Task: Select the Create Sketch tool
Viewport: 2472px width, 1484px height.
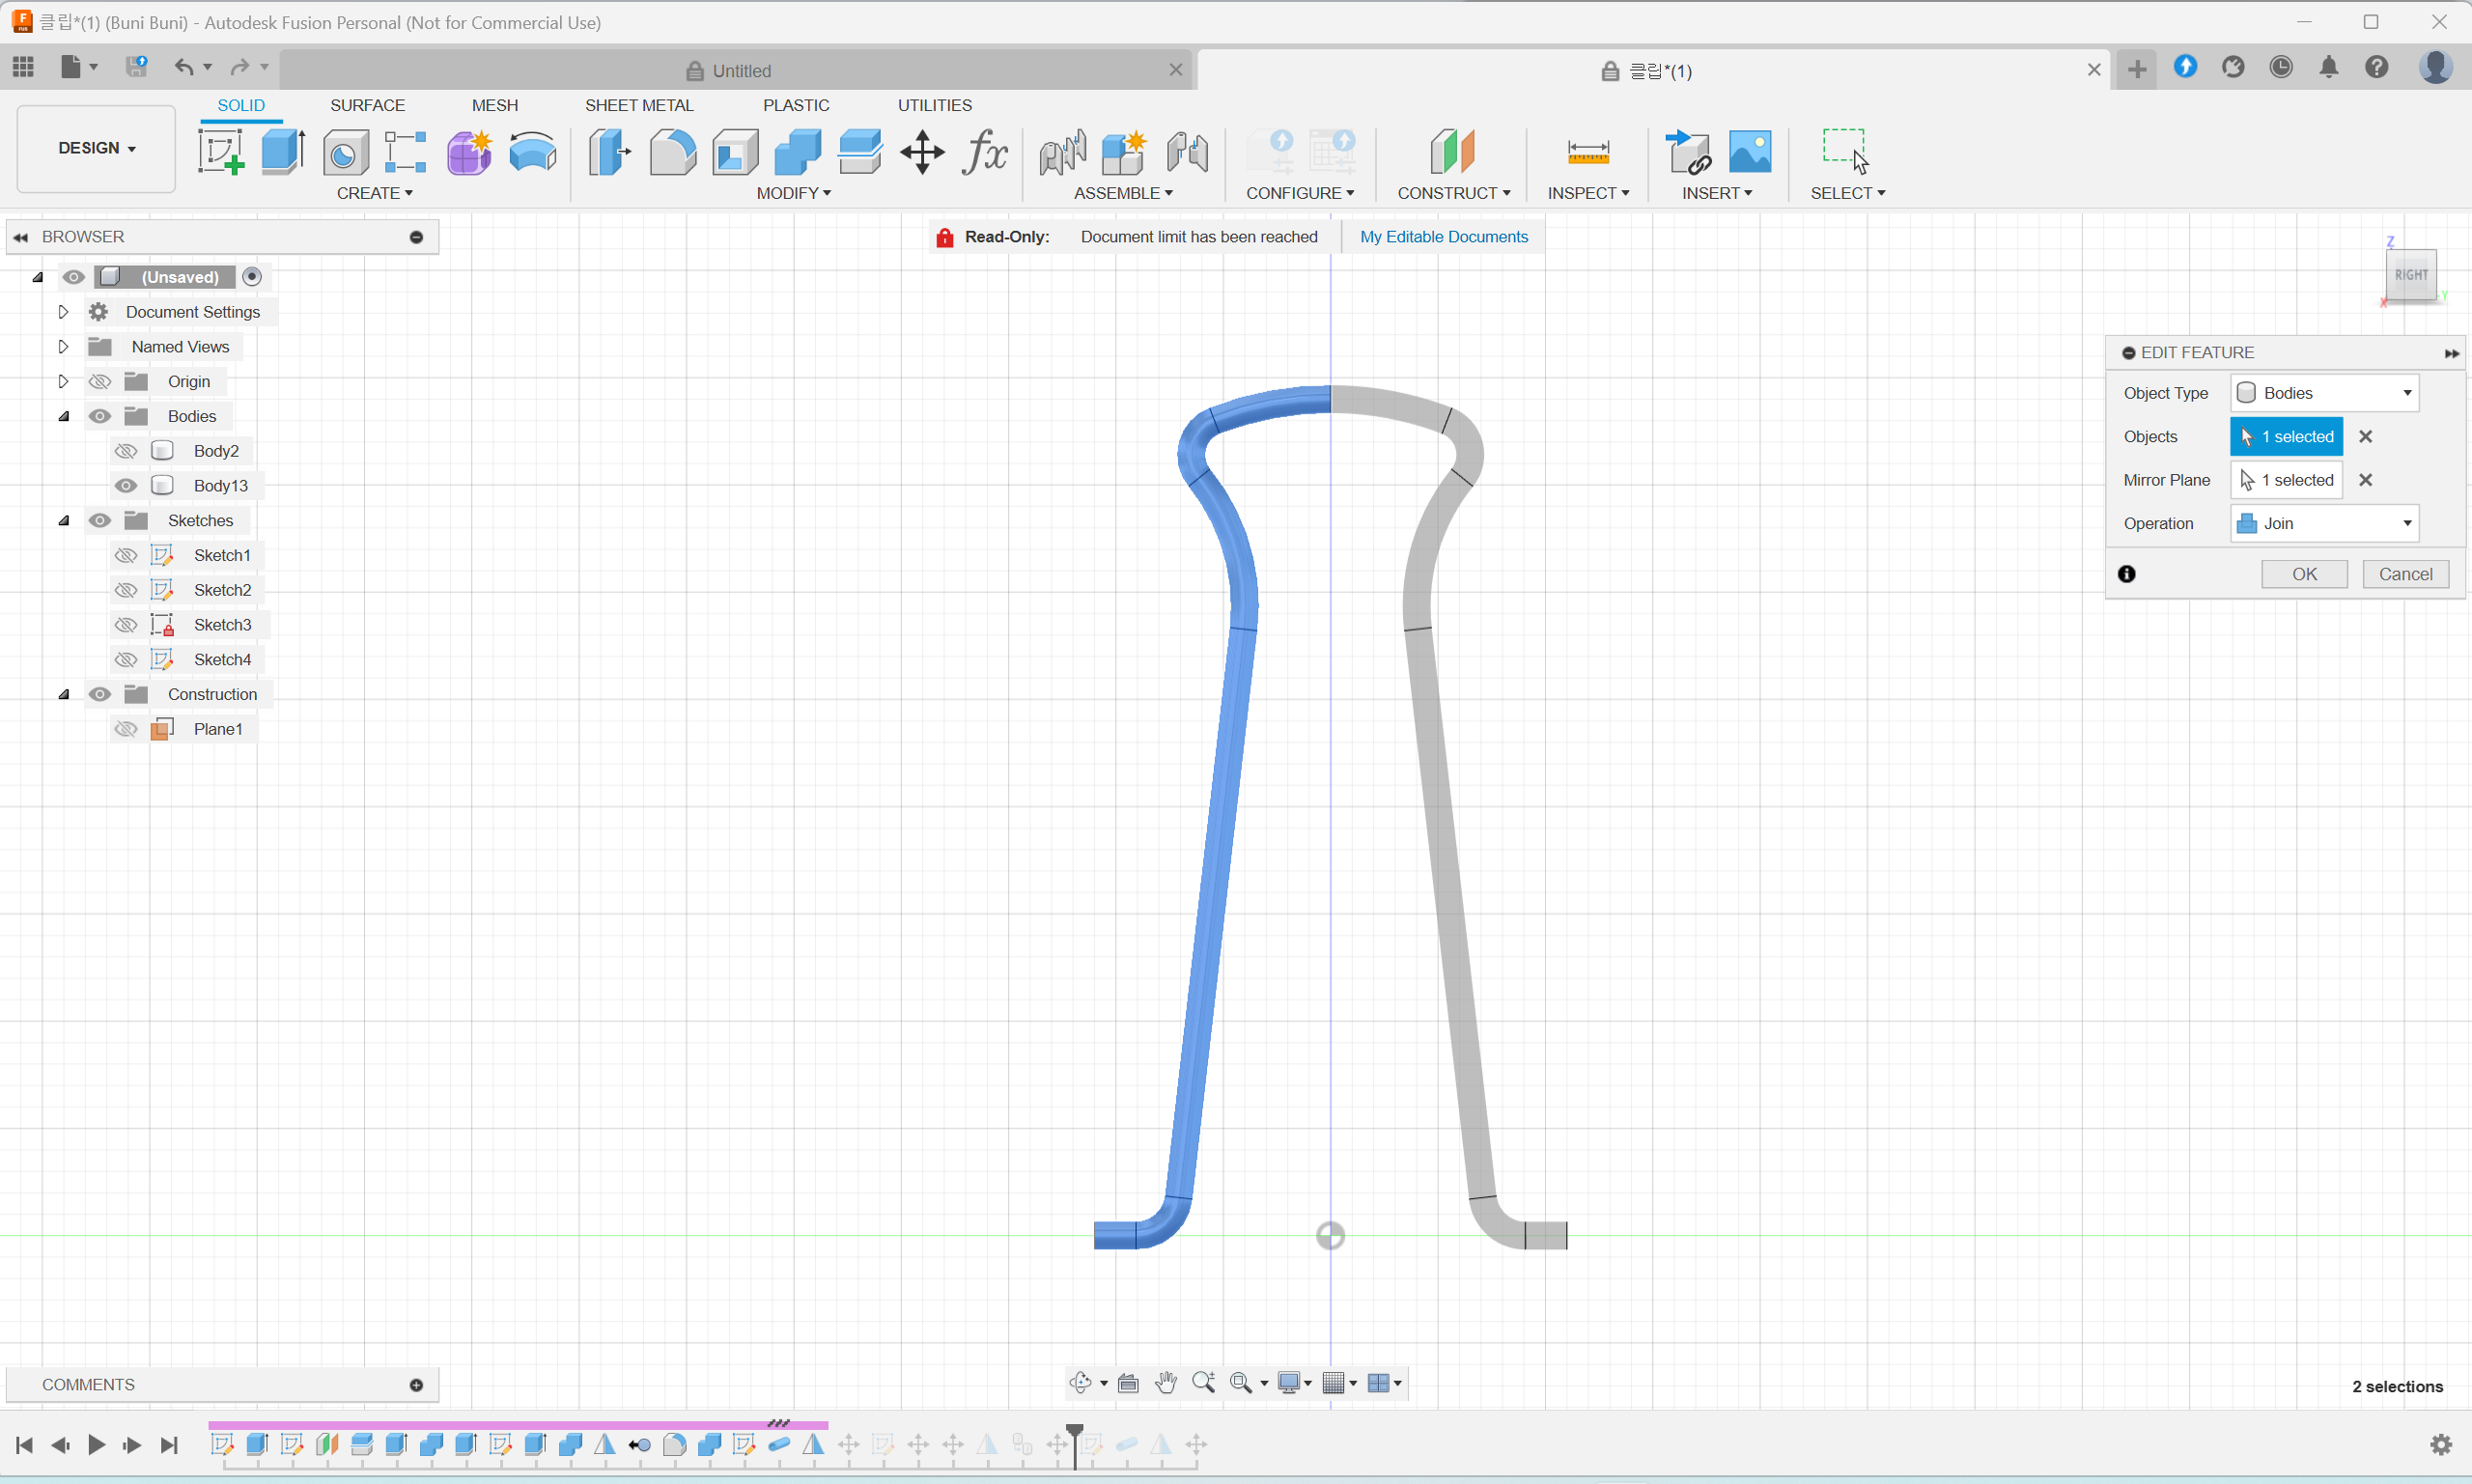Action: coord(221,152)
